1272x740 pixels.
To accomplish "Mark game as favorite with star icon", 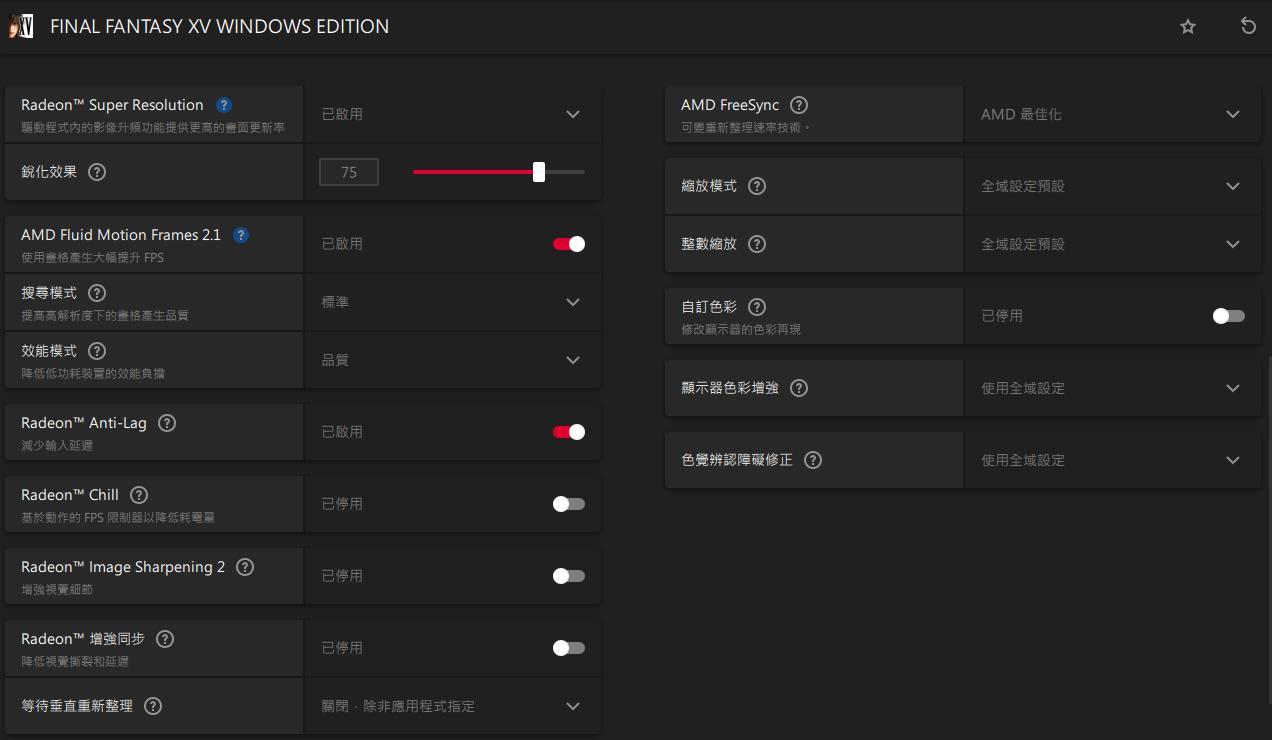I will pos(1188,26).
